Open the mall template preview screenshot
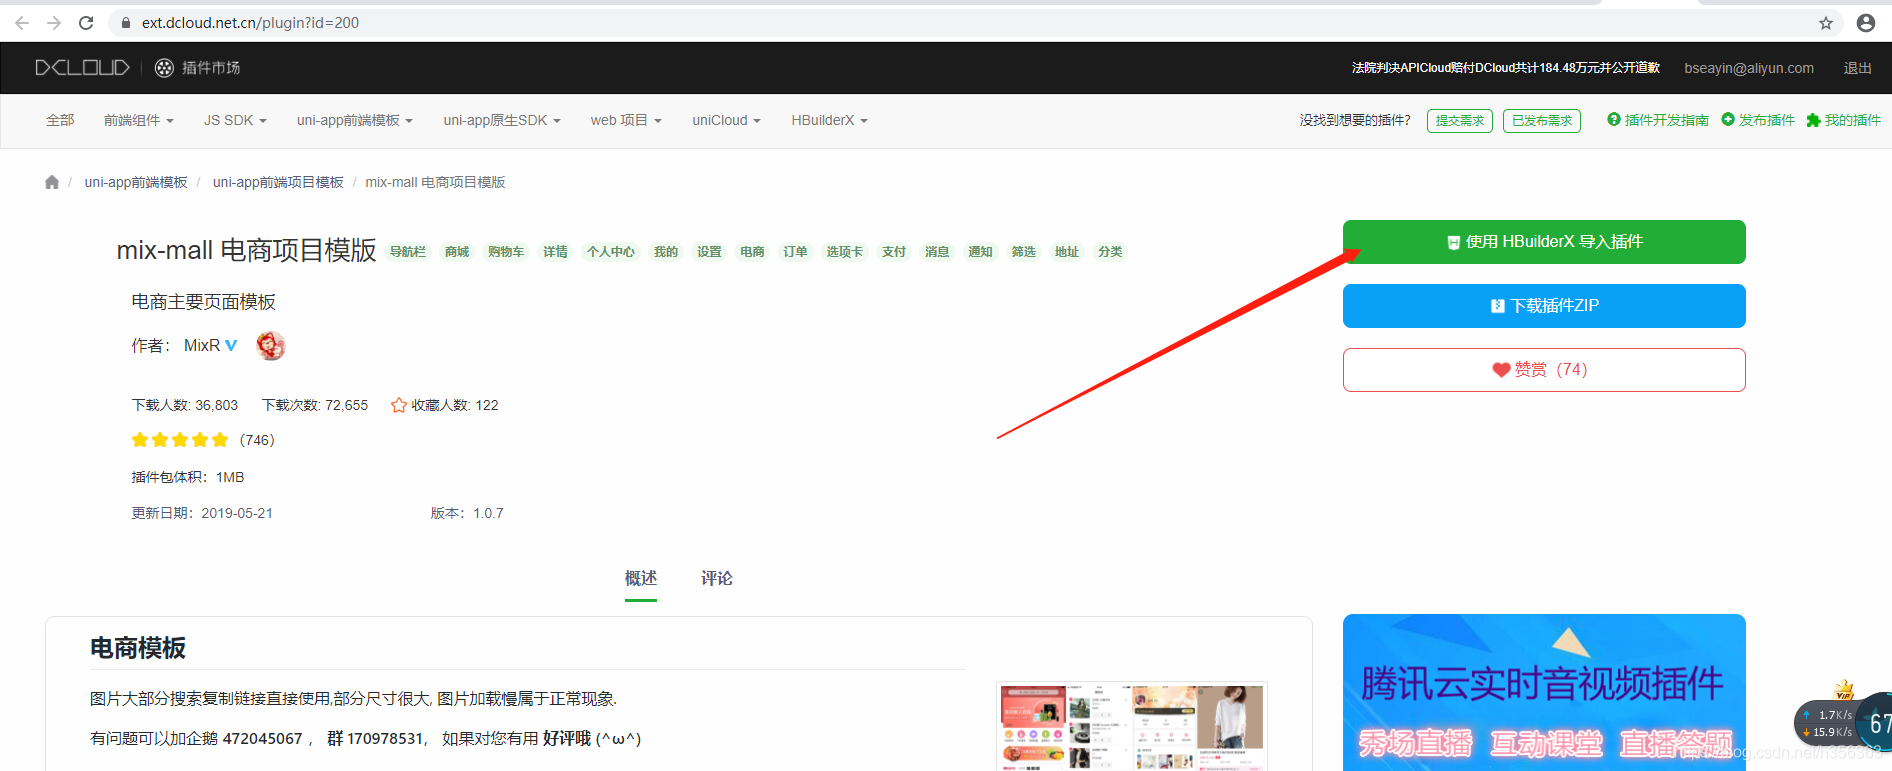Viewport: 1892px width, 771px height. tap(1132, 727)
